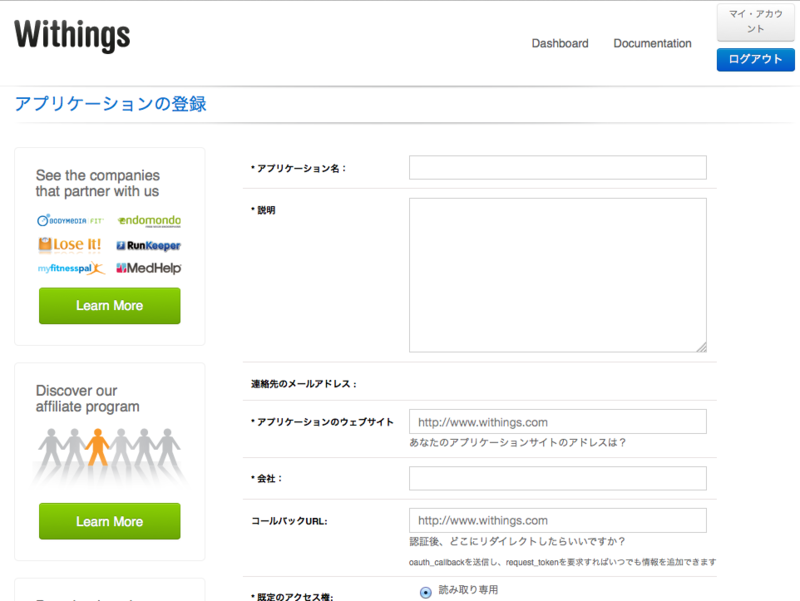Click the RunKeeper partner logo

click(x=148, y=245)
